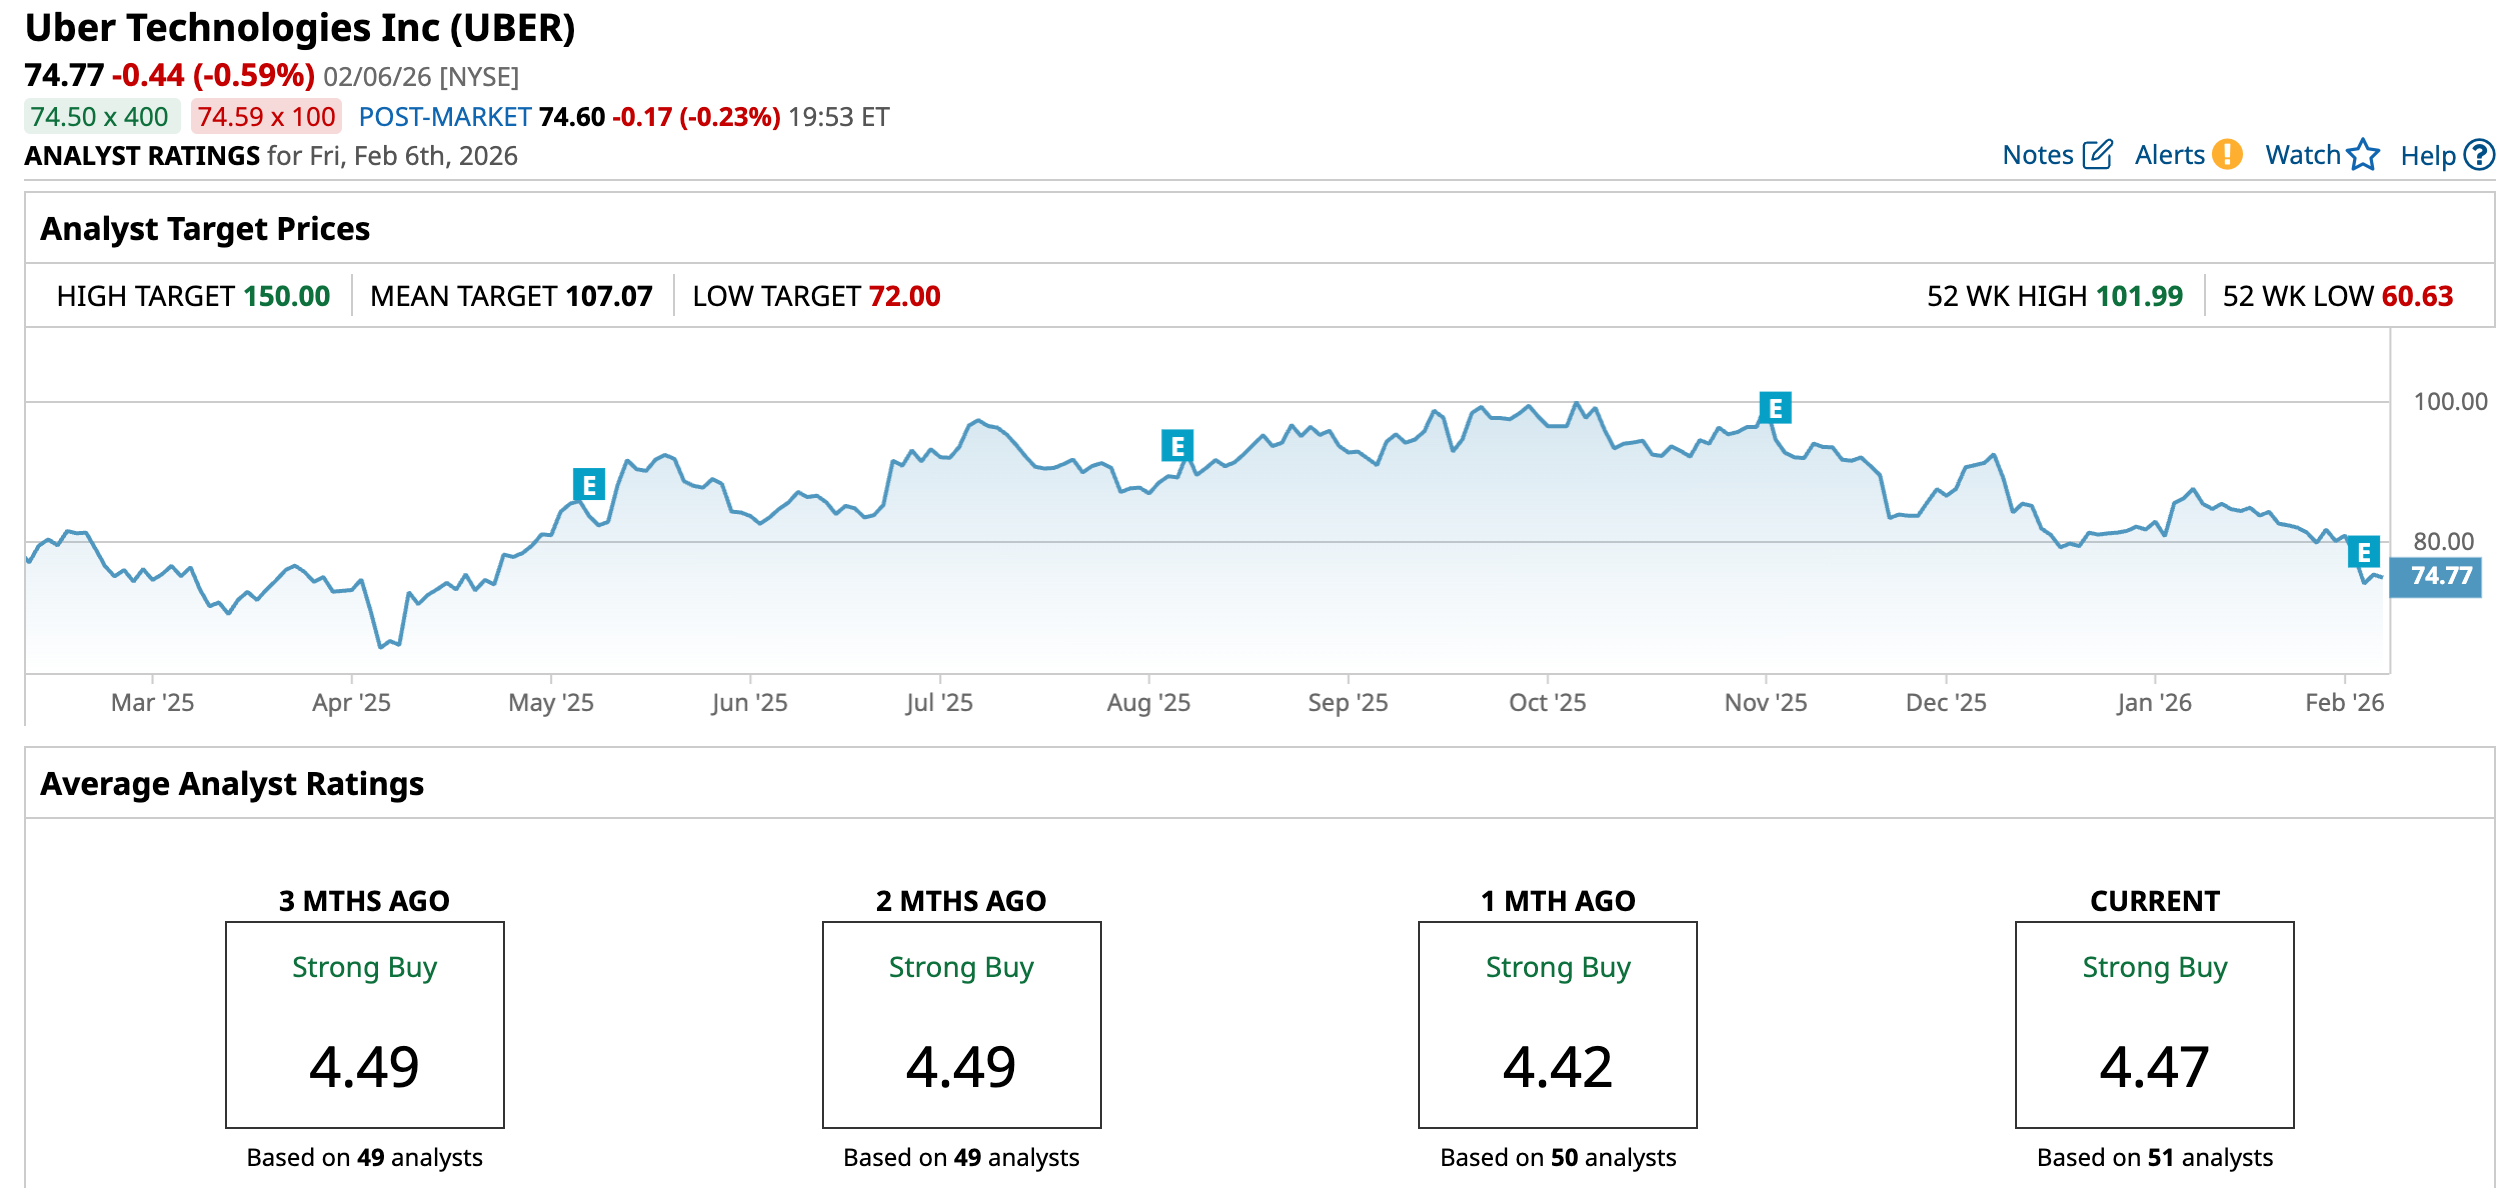Click the May '25 earnings E marker
Screen dimensions: 2502x1188
(589, 485)
